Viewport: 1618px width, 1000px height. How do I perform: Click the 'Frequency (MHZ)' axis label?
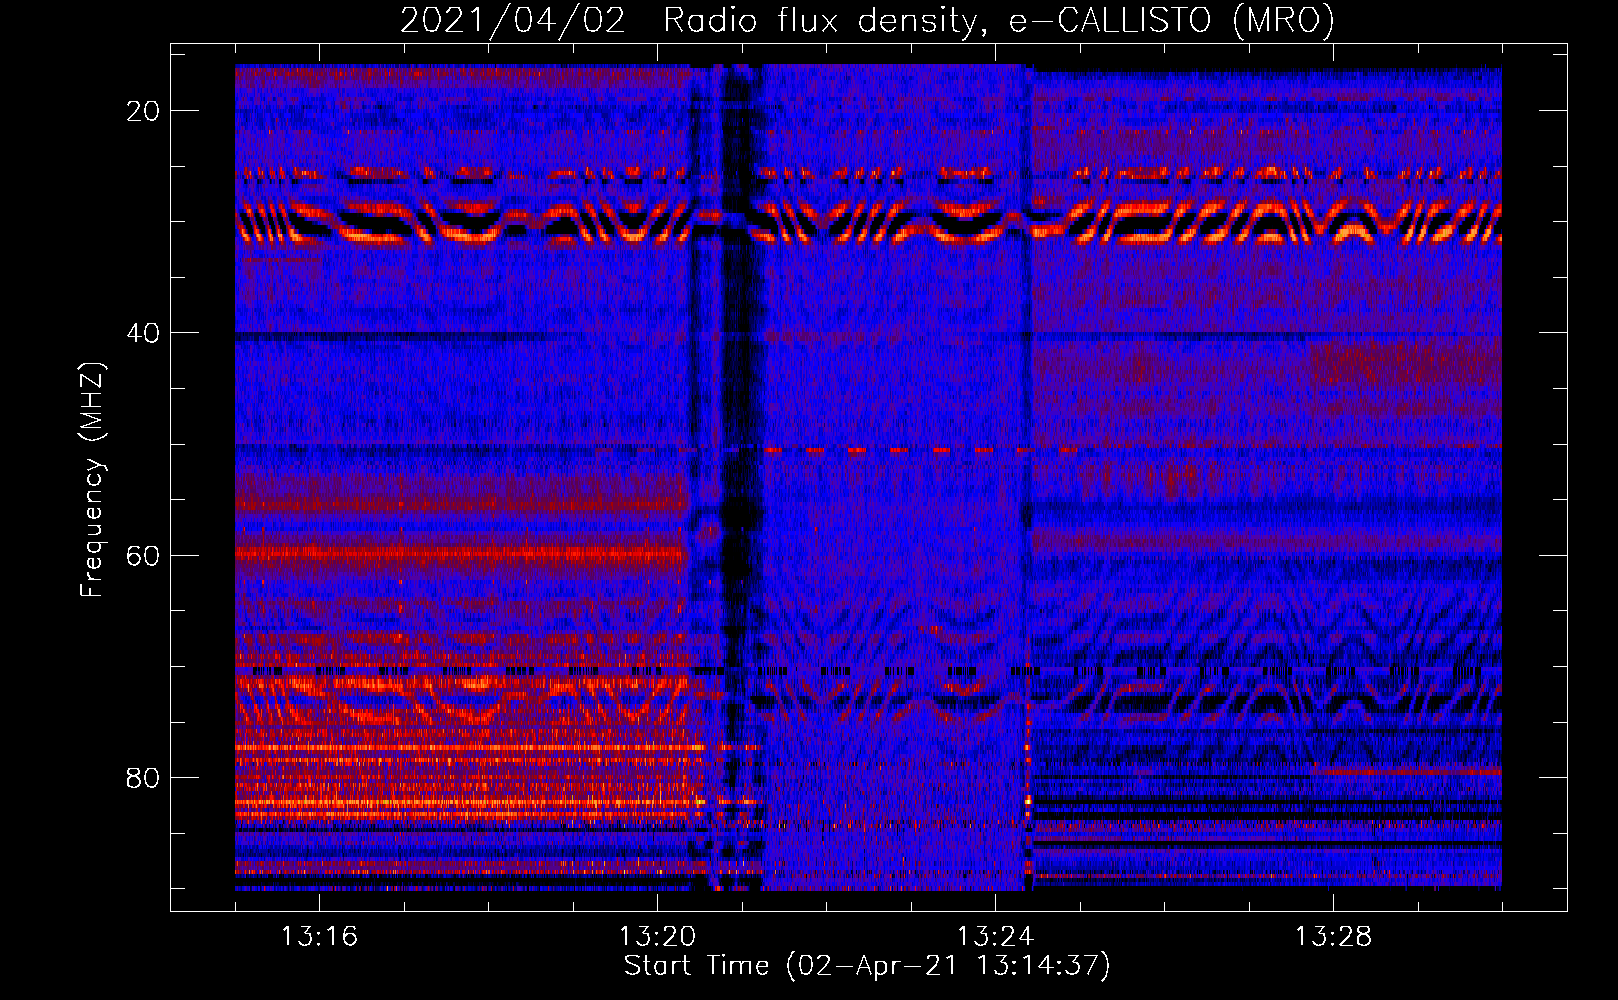pos(92,480)
